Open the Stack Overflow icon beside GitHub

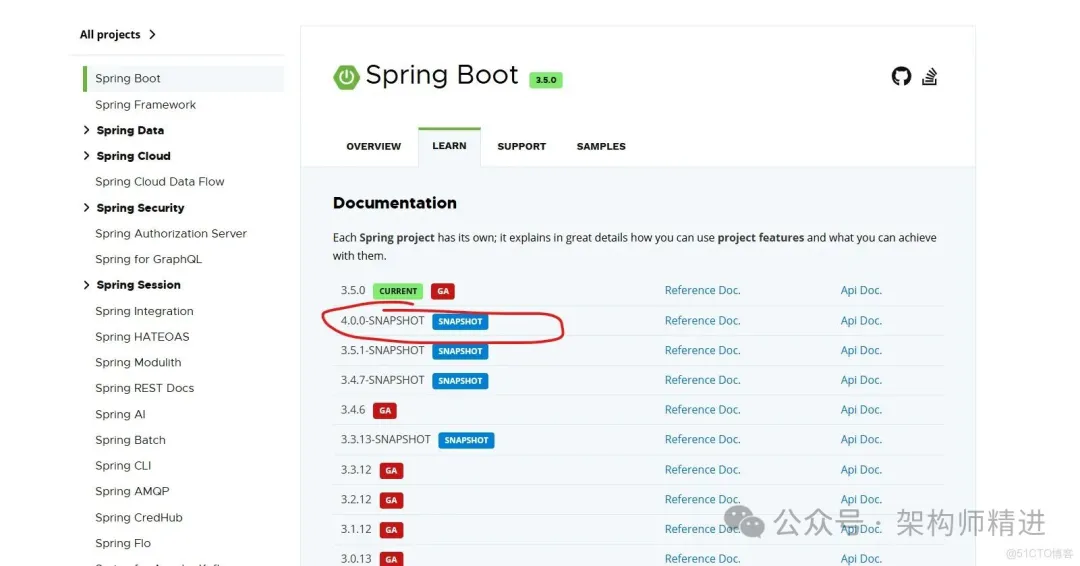click(930, 76)
